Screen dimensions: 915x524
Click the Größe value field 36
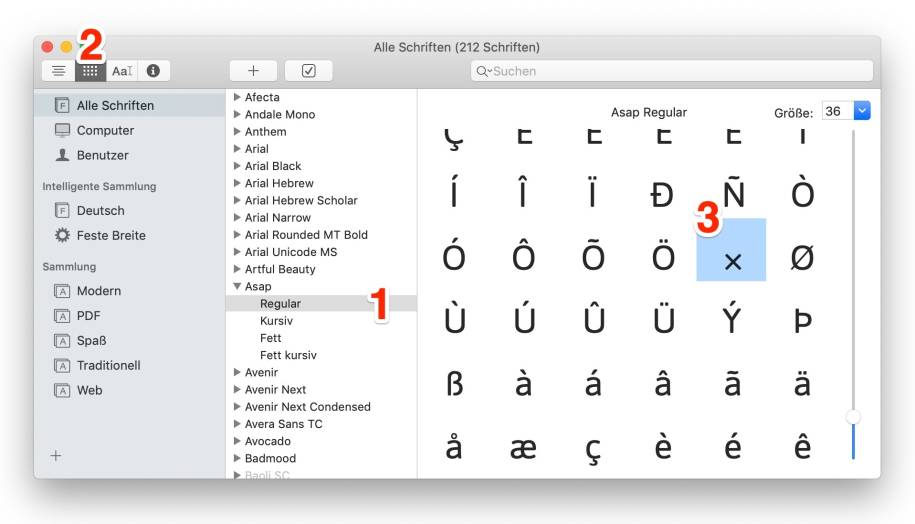[838, 111]
